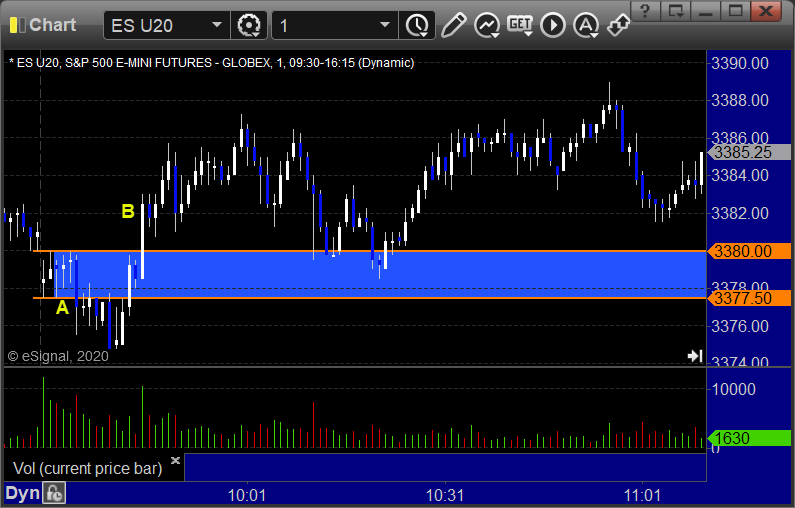The width and height of the screenshot is (795, 508).
Task: Minimize the chart window
Action: click(705, 11)
